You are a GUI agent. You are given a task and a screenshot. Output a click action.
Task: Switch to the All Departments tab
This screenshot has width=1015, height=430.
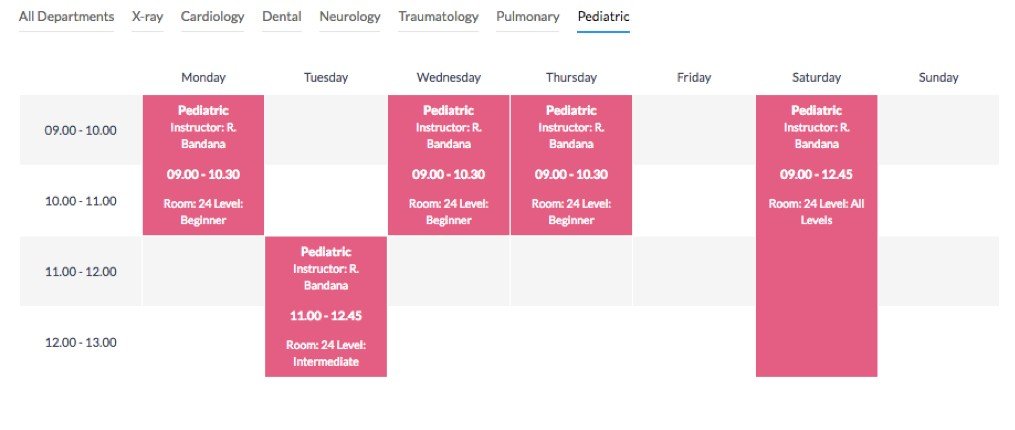tap(66, 17)
